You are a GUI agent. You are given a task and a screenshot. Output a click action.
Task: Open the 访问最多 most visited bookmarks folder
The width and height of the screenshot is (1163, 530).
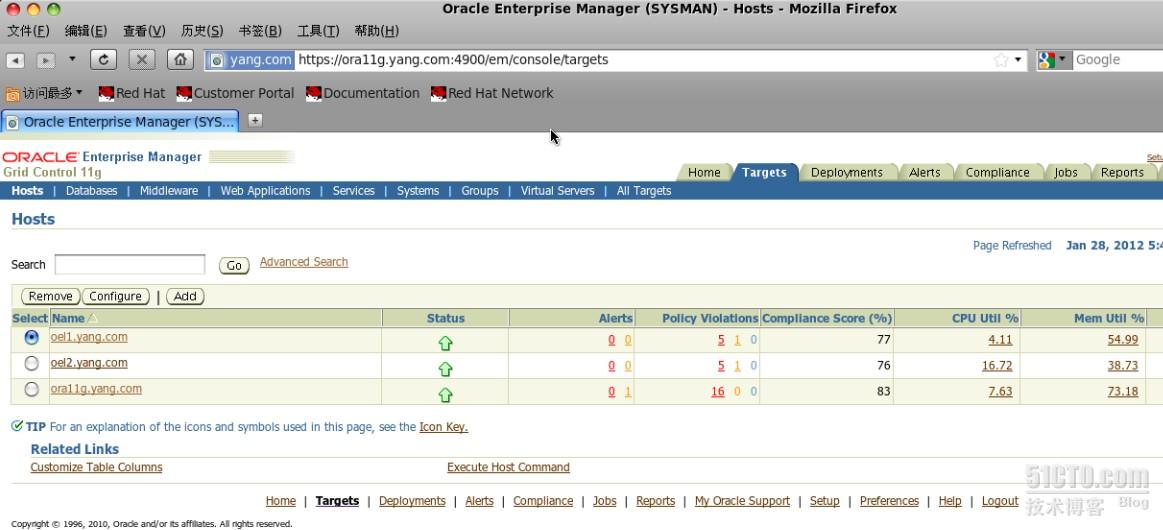point(45,93)
